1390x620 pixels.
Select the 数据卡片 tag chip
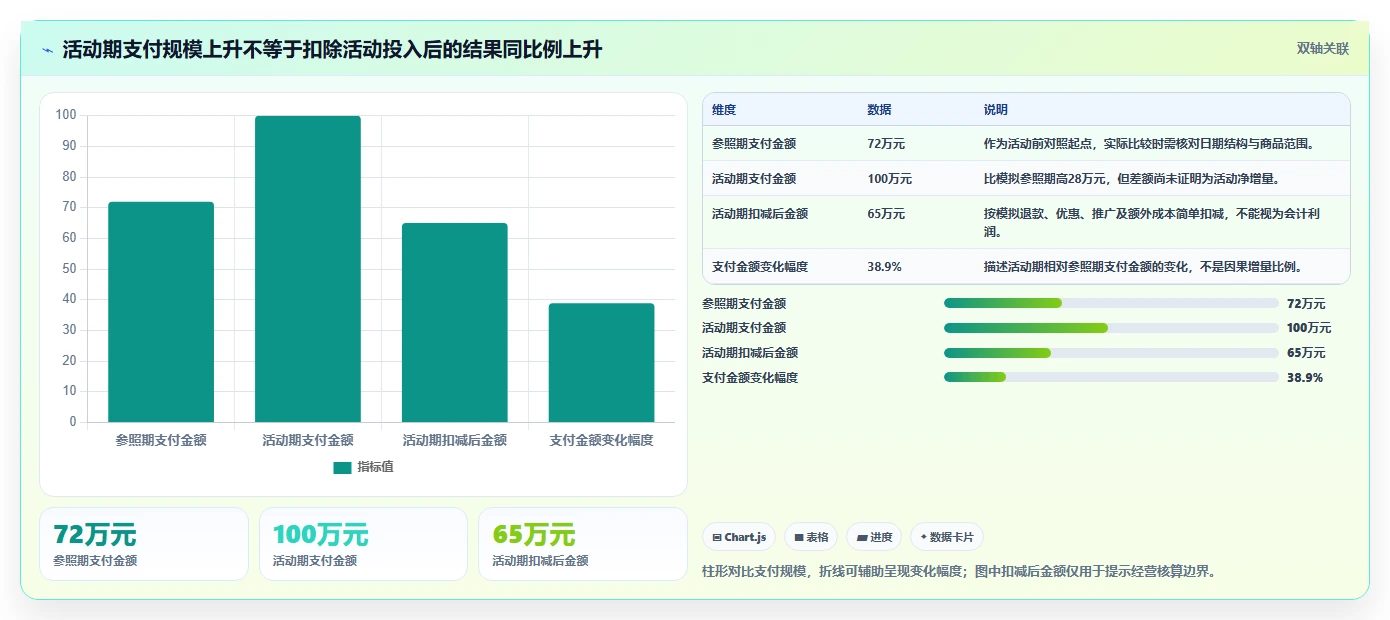947,537
